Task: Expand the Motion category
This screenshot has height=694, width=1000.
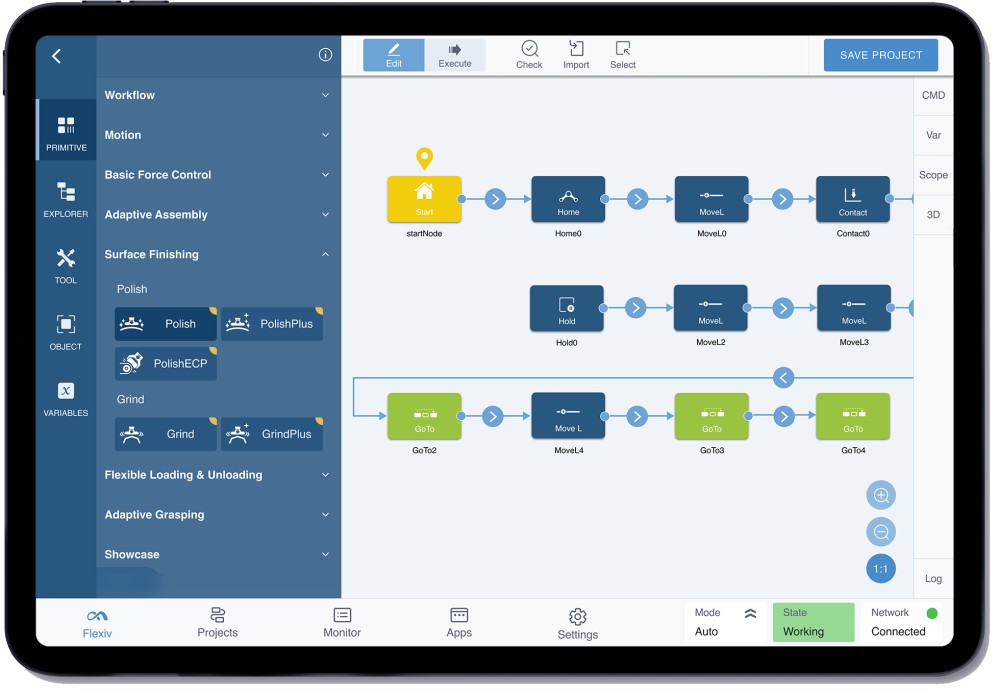Action: pos(216,135)
